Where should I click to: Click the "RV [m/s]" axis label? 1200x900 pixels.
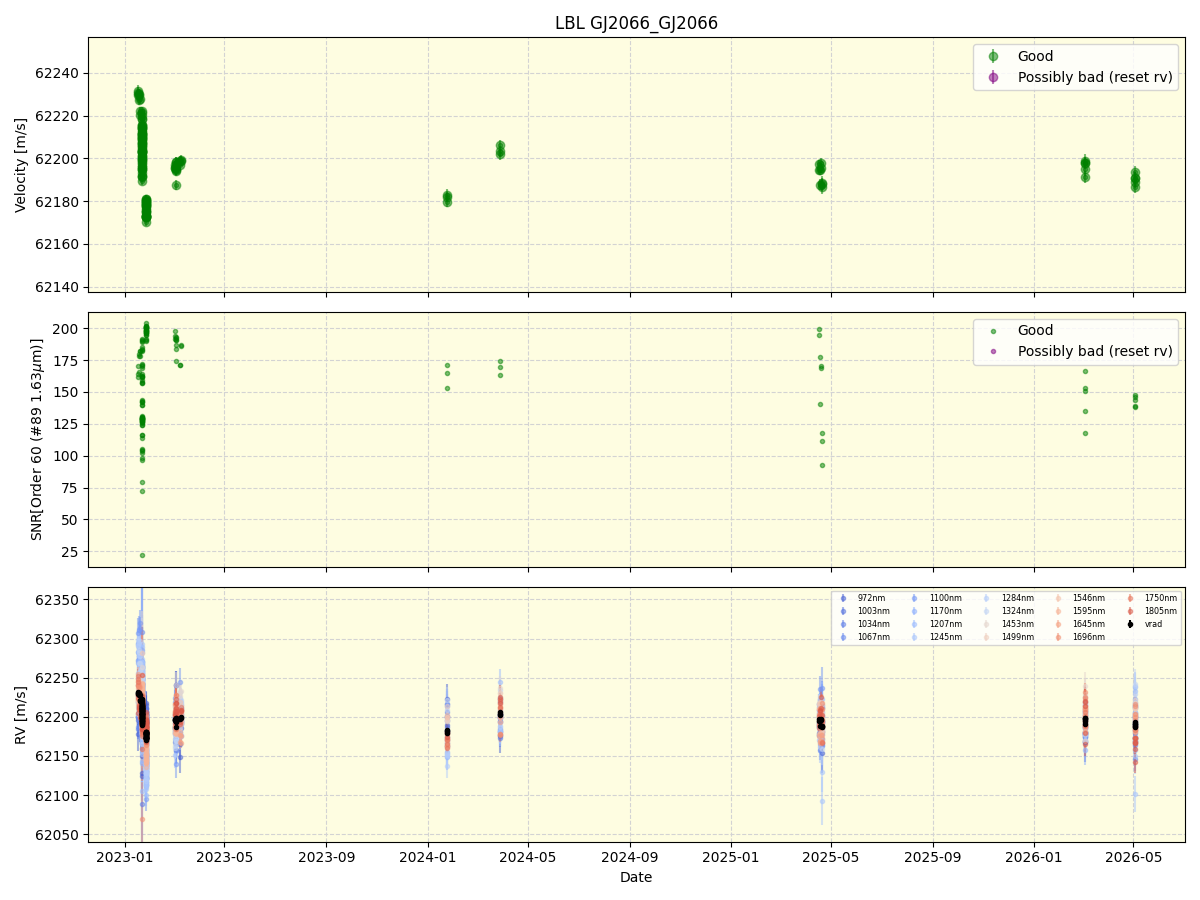click(x=21, y=715)
